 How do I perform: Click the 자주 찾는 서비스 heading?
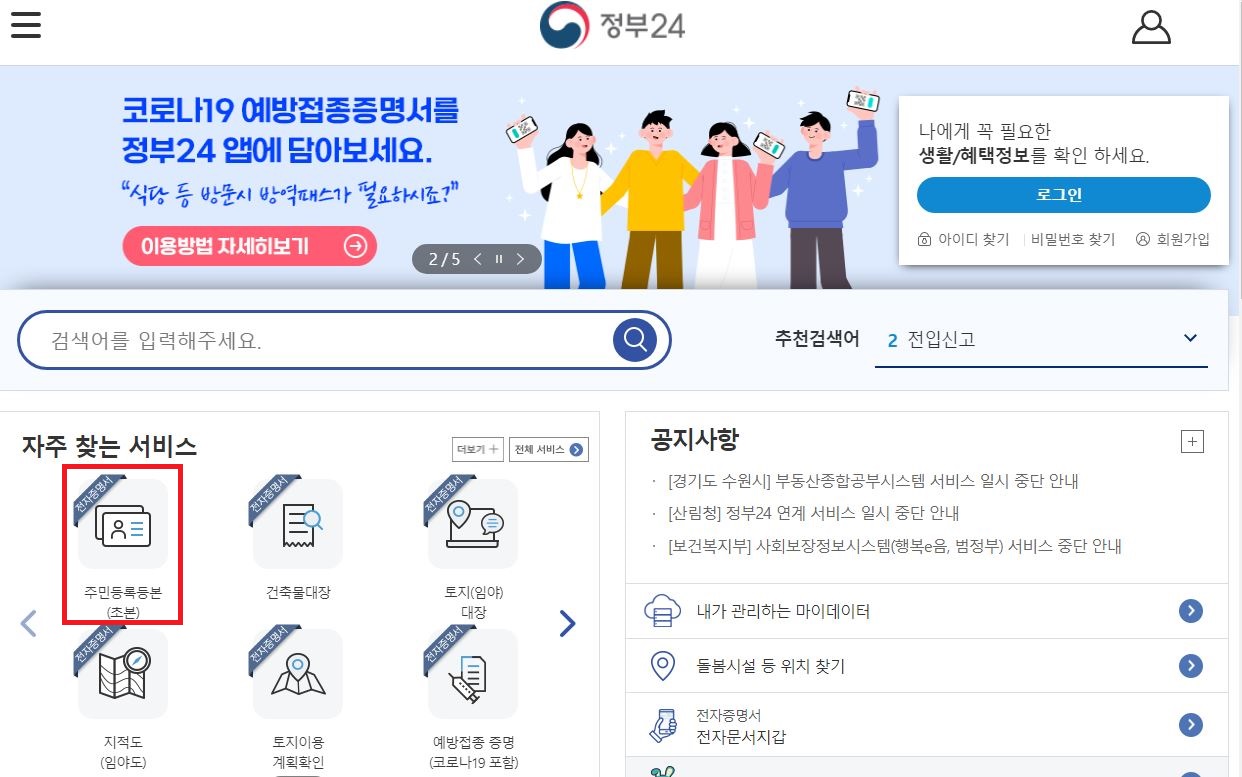109,446
